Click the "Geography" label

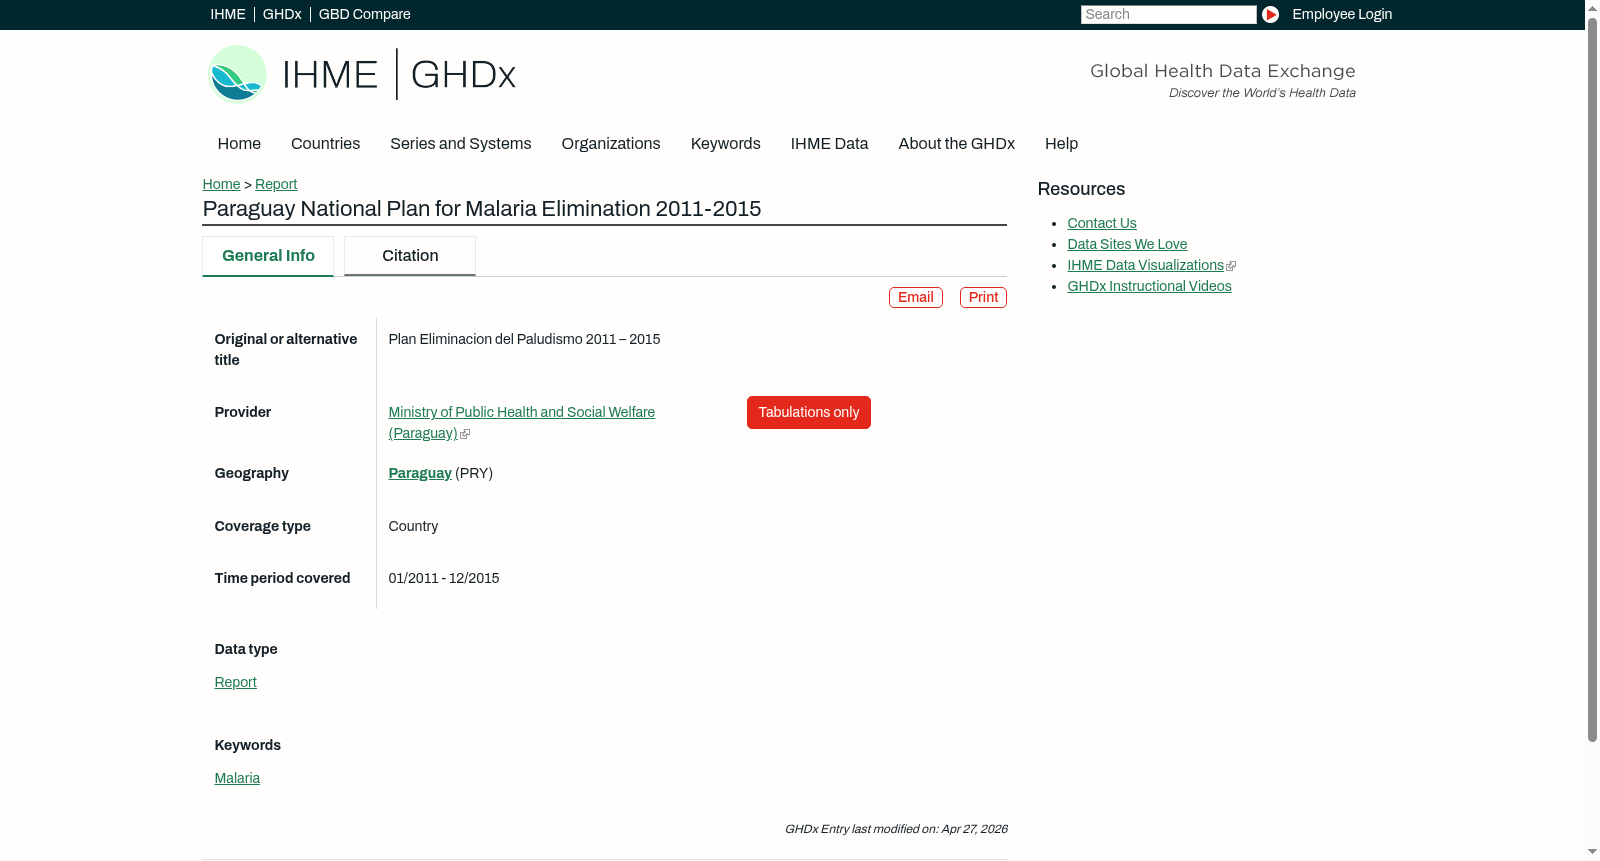pyautogui.click(x=251, y=474)
